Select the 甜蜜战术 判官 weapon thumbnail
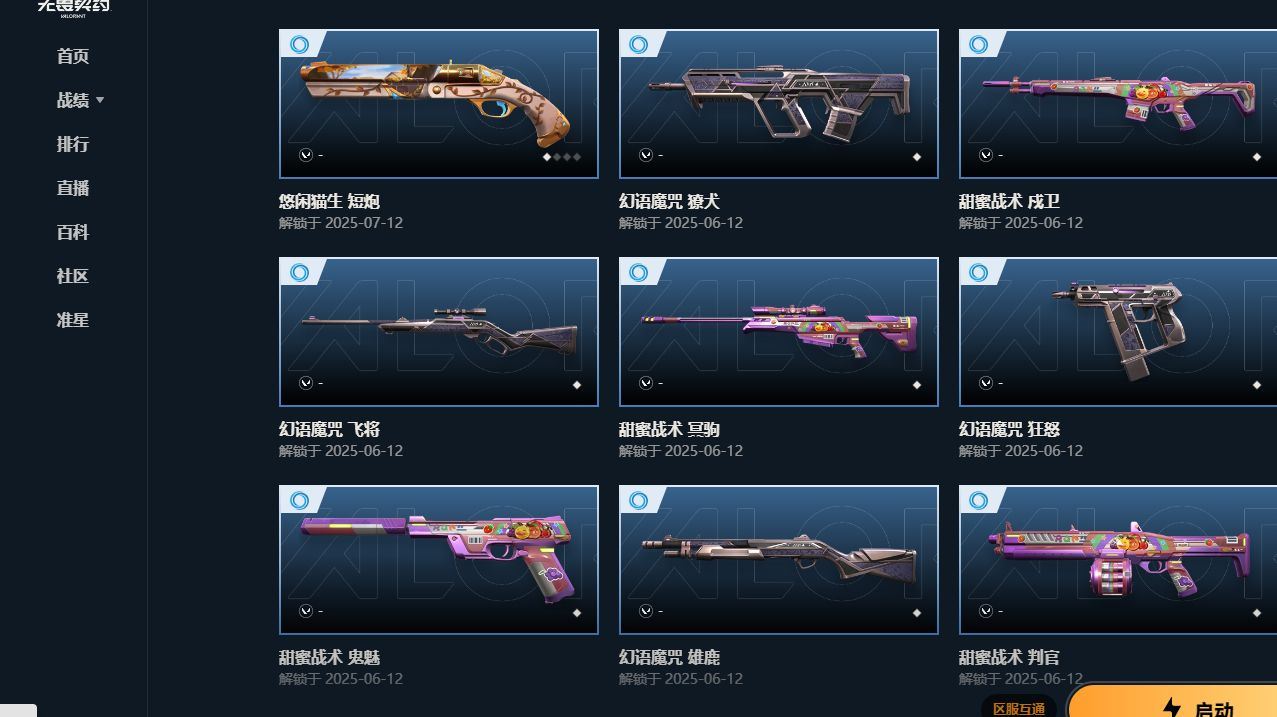 coord(1118,560)
